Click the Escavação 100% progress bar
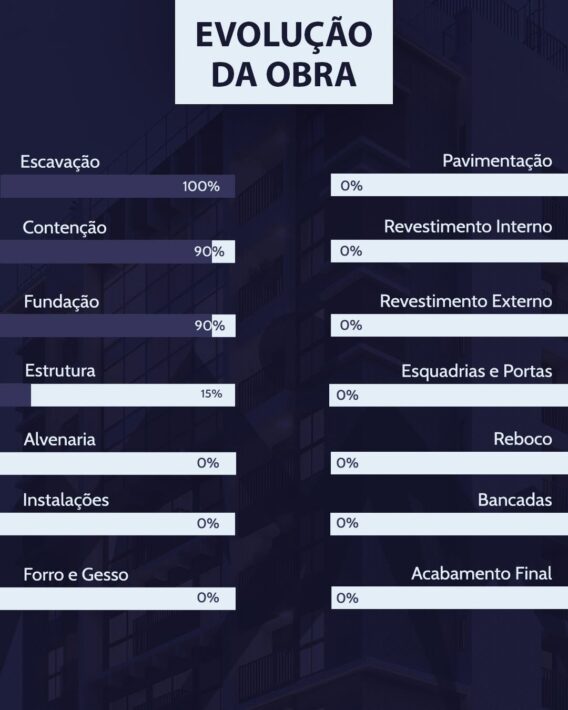Screen dimensions: 568x710 (118, 186)
